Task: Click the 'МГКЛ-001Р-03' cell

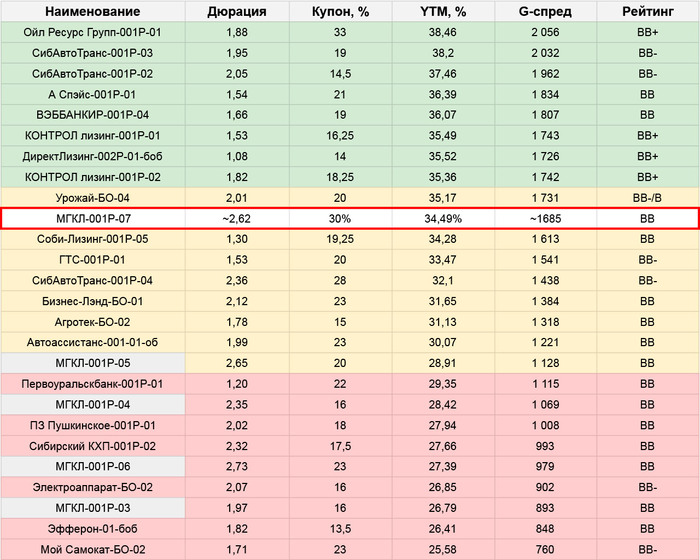Action: point(93,508)
